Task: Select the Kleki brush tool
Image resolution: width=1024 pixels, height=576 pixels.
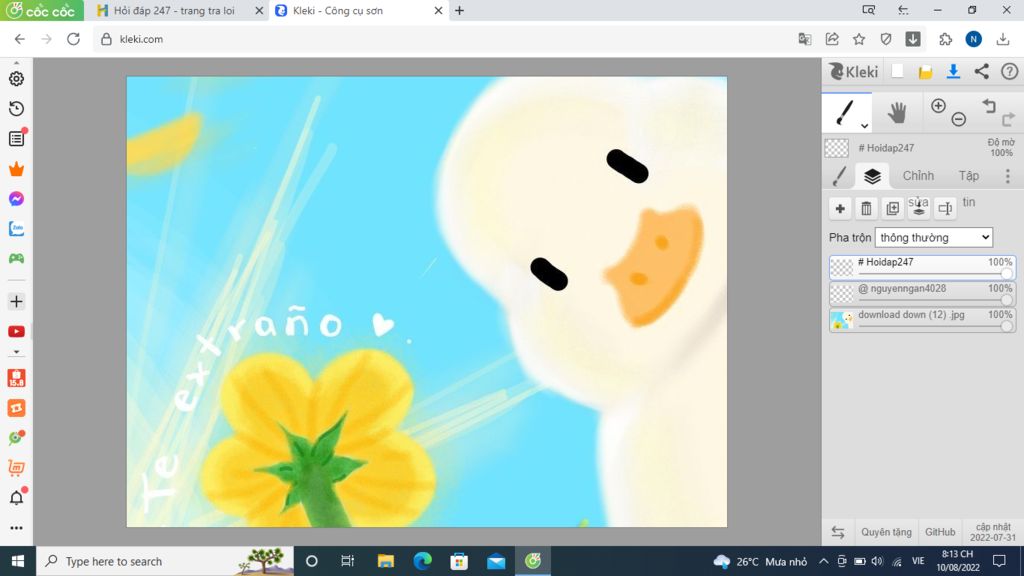Action: 846,112
